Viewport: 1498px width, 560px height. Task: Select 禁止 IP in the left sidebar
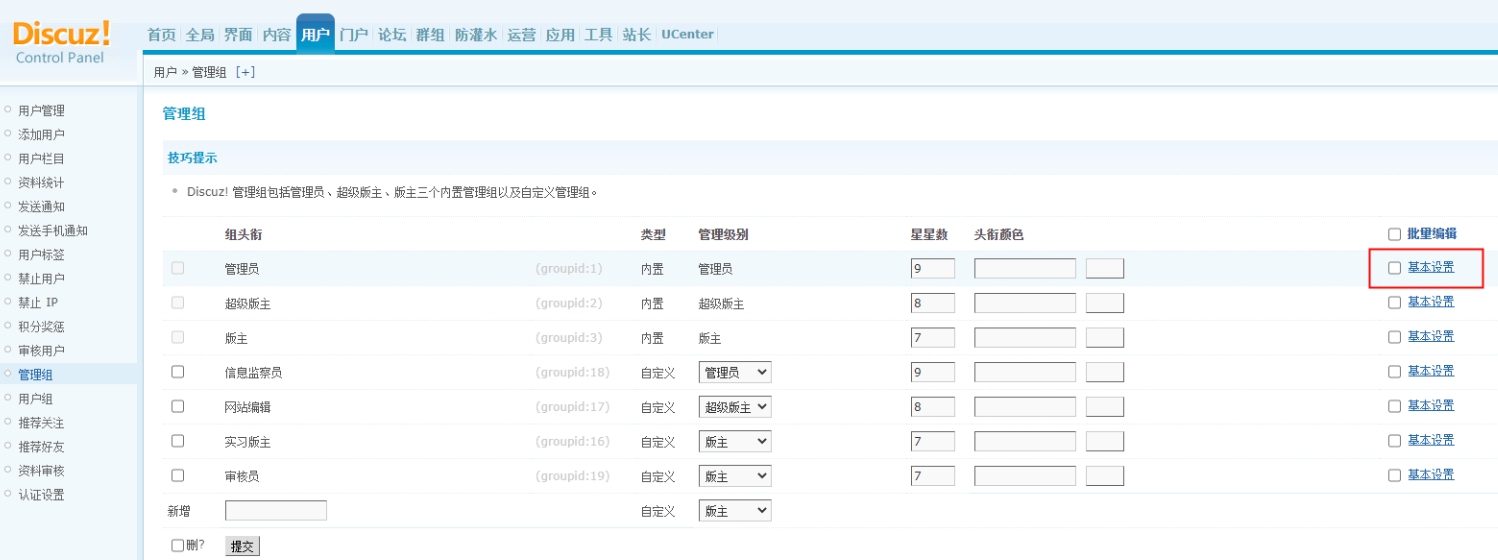pos(38,303)
